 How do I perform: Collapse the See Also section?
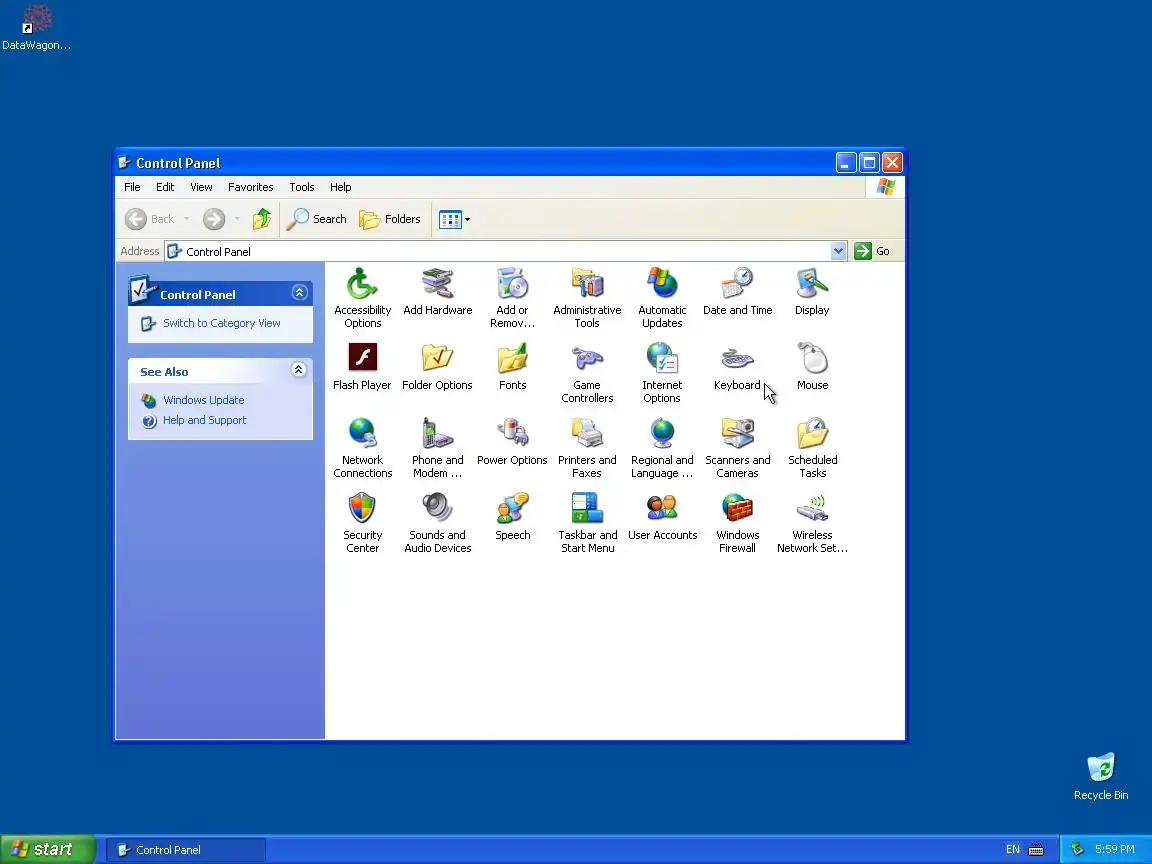pyautogui.click(x=298, y=370)
